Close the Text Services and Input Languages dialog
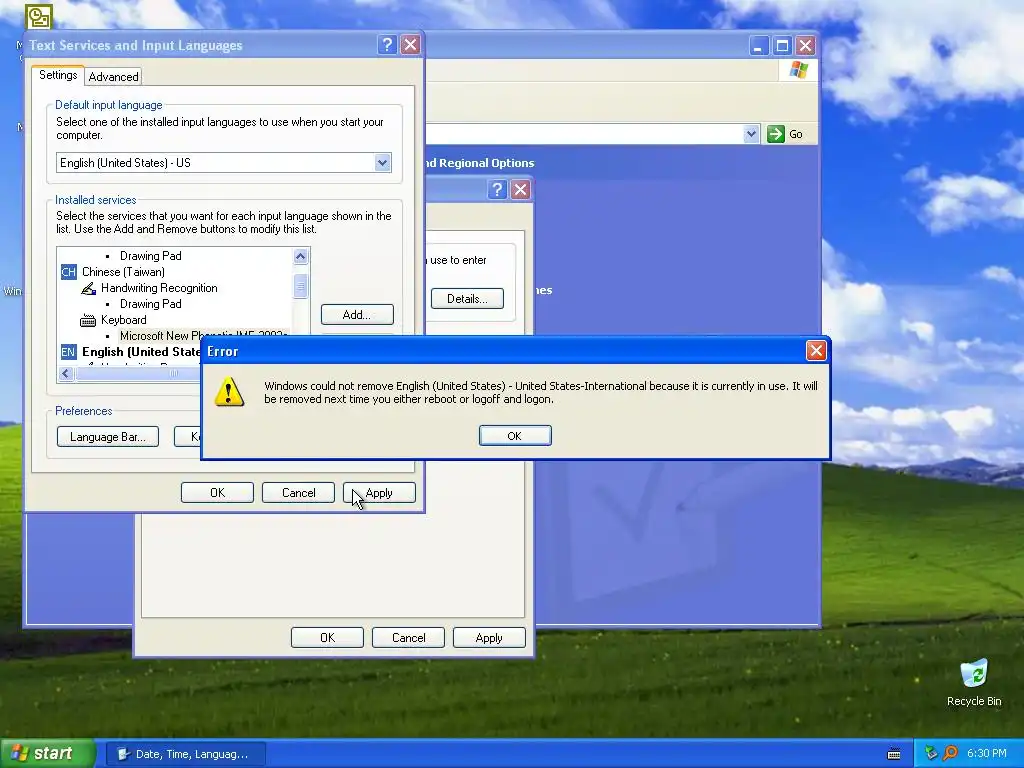The image size is (1024, 768). (410, 44)
